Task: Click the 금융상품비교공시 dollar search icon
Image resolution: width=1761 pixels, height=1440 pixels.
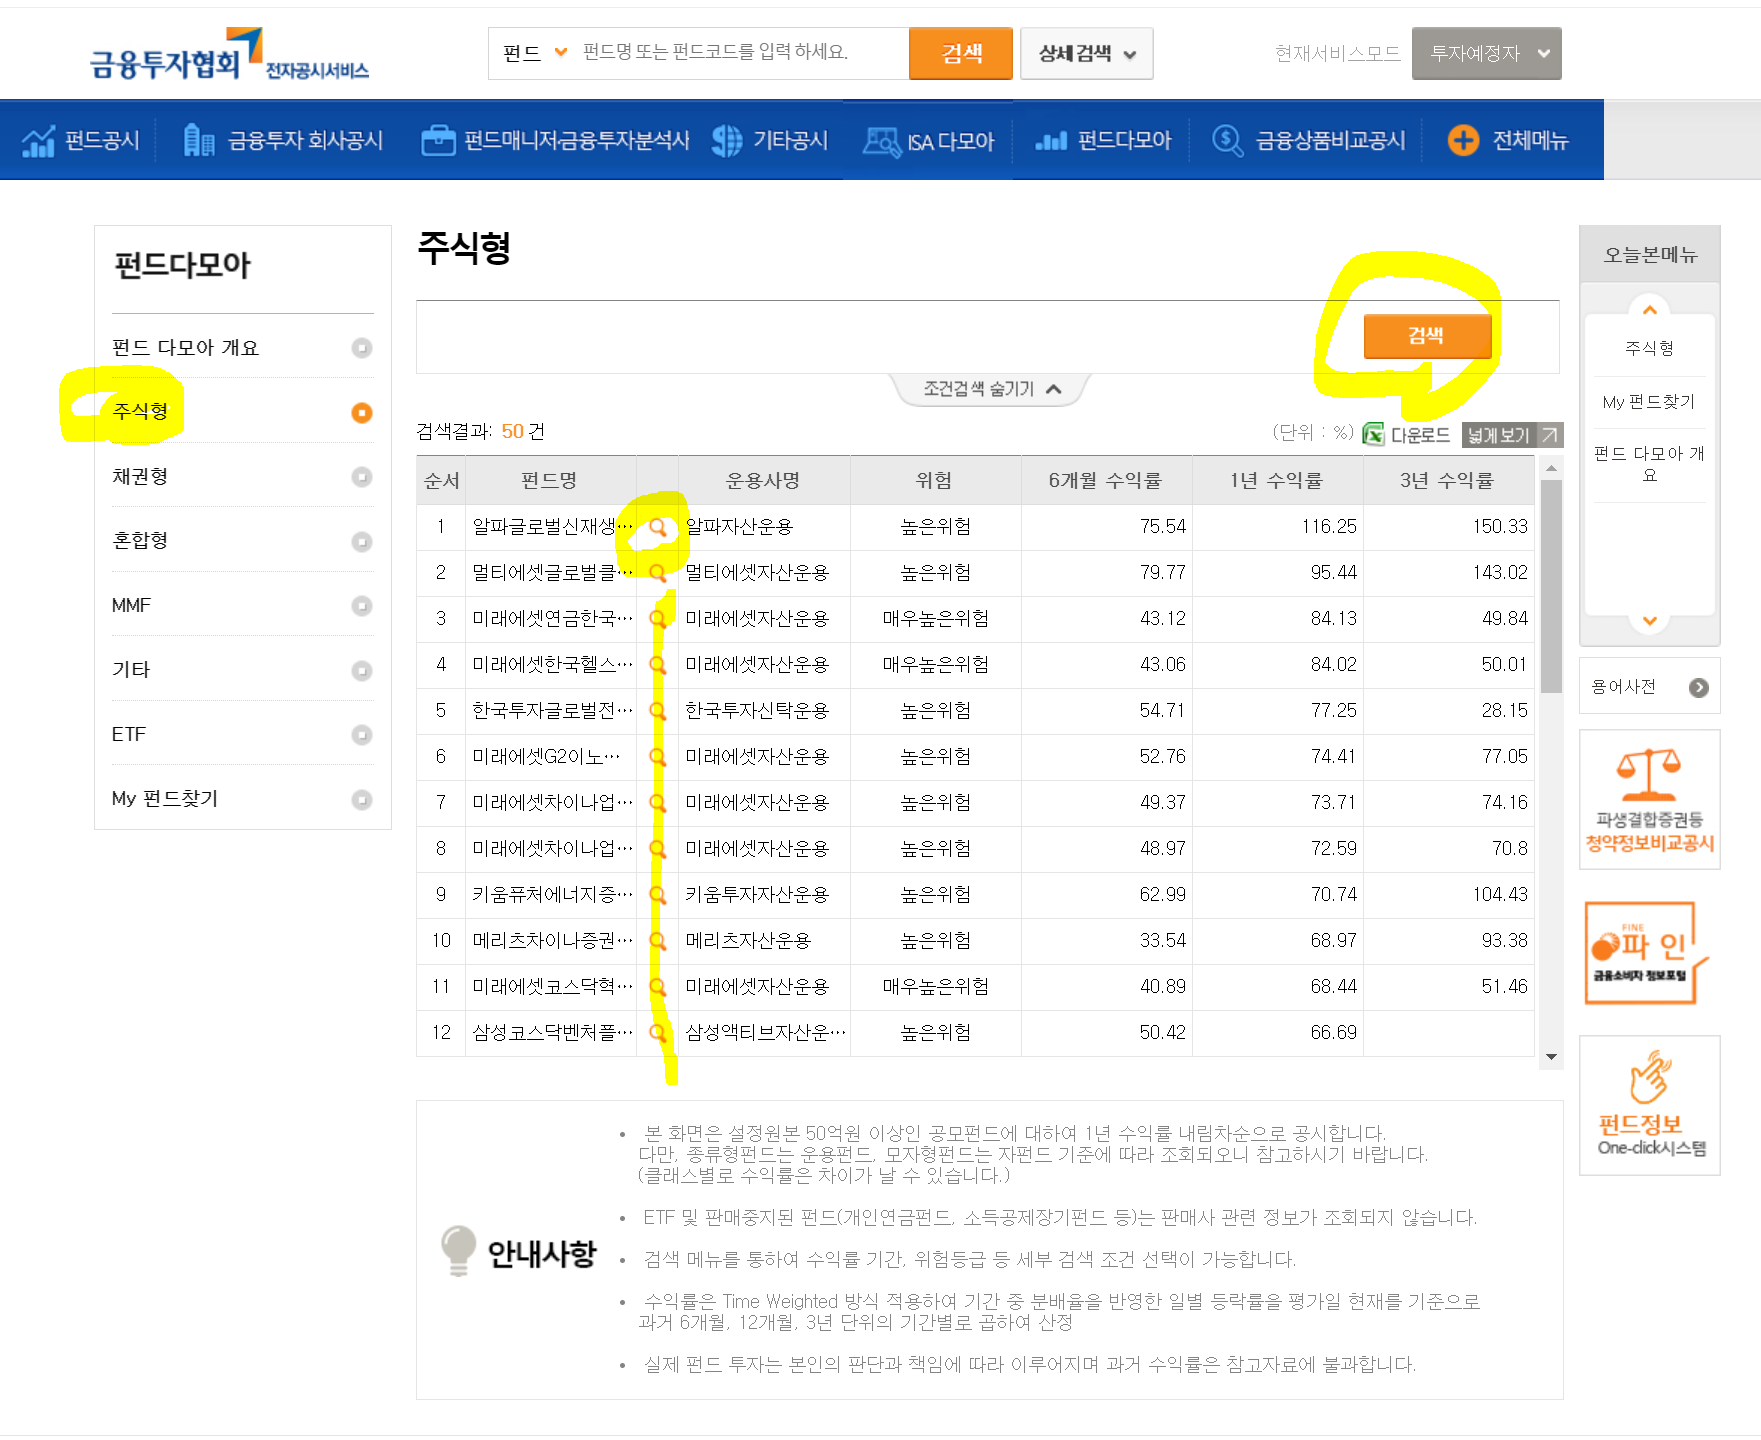Action: point(1227,141)
